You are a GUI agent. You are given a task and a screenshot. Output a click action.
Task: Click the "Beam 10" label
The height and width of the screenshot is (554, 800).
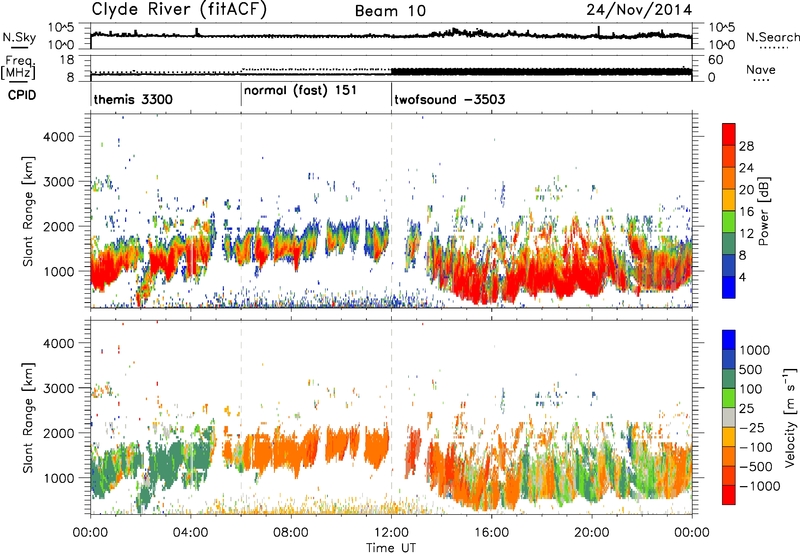pos(390,11)
